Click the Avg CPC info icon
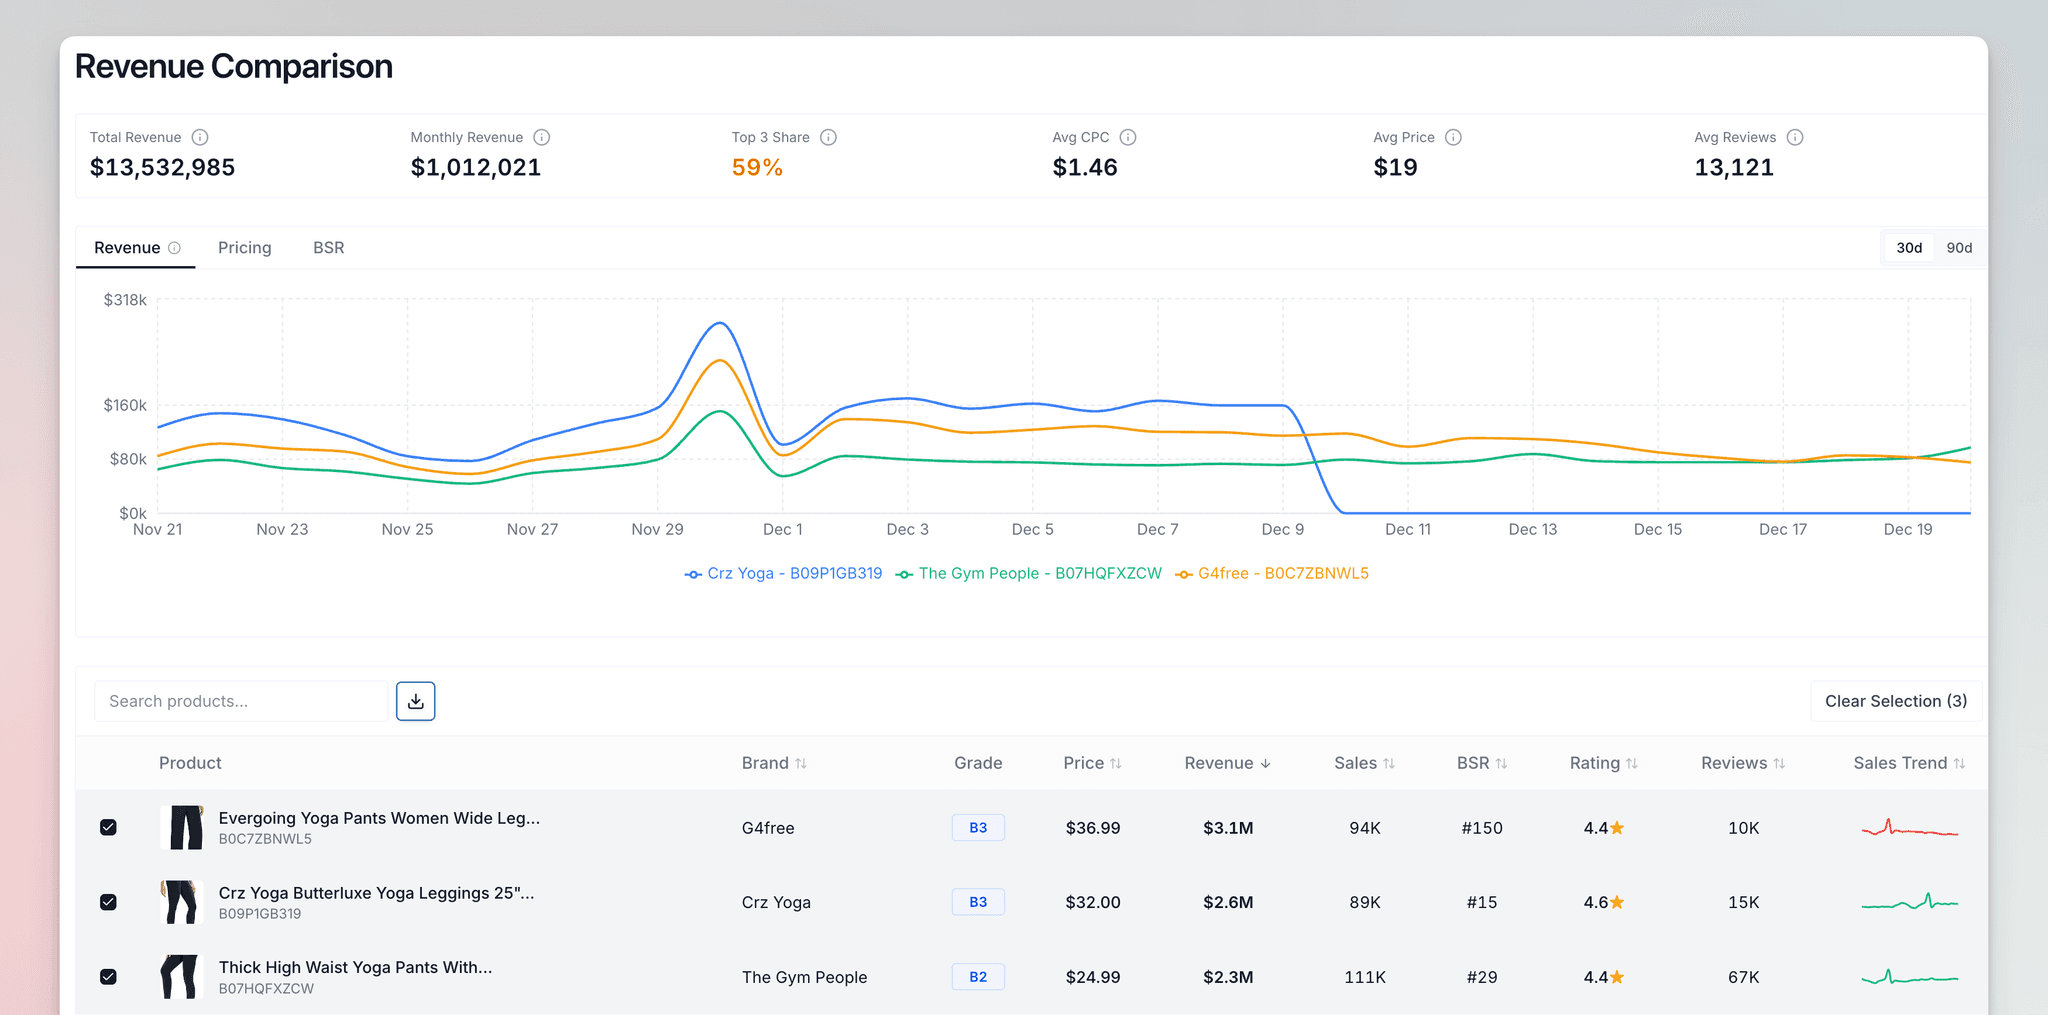This screenshot has width=2048, height=1015. pos(1128,137)
